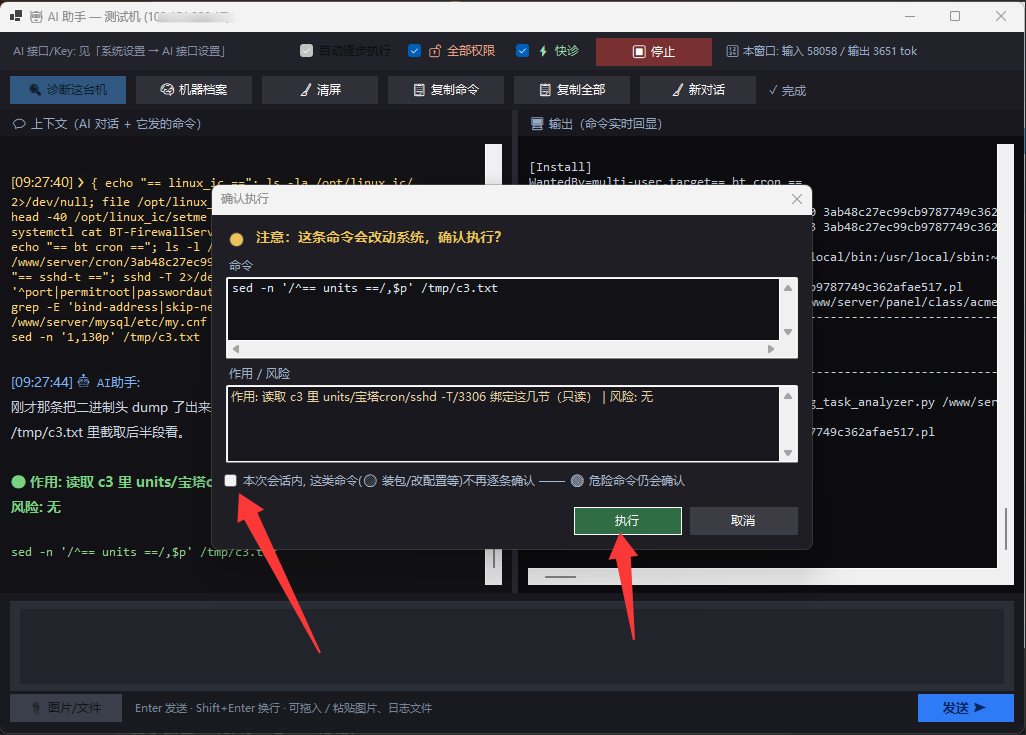Minimize the AI 助手 window

(x=910, y=16)
